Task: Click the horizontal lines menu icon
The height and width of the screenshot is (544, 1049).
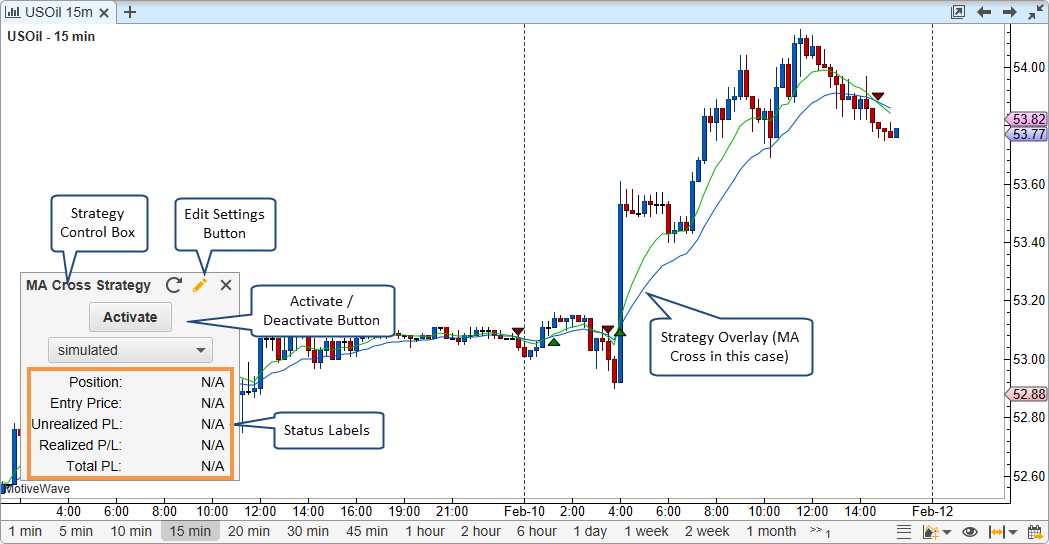Action: click(904, 531)
